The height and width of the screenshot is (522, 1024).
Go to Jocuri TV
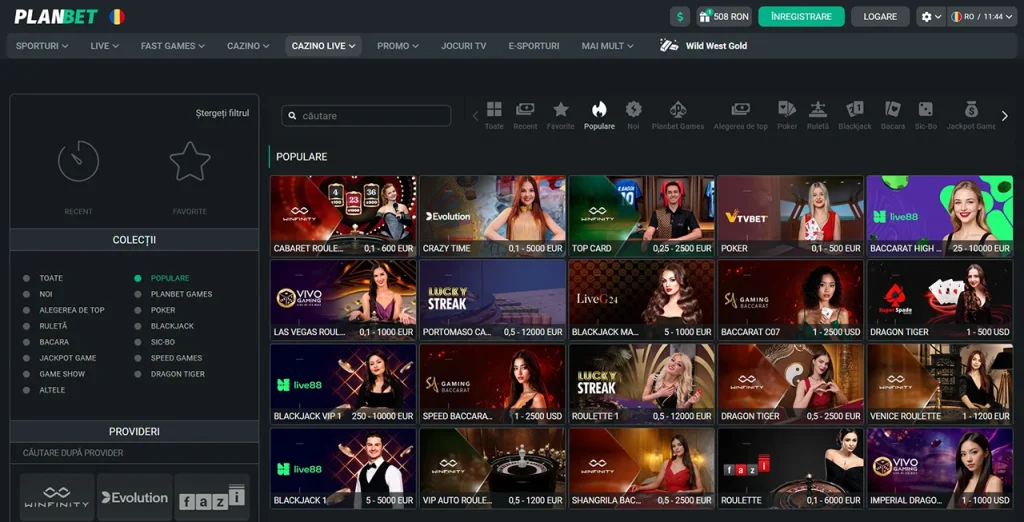pyautogui.click(x=464, y=46)
